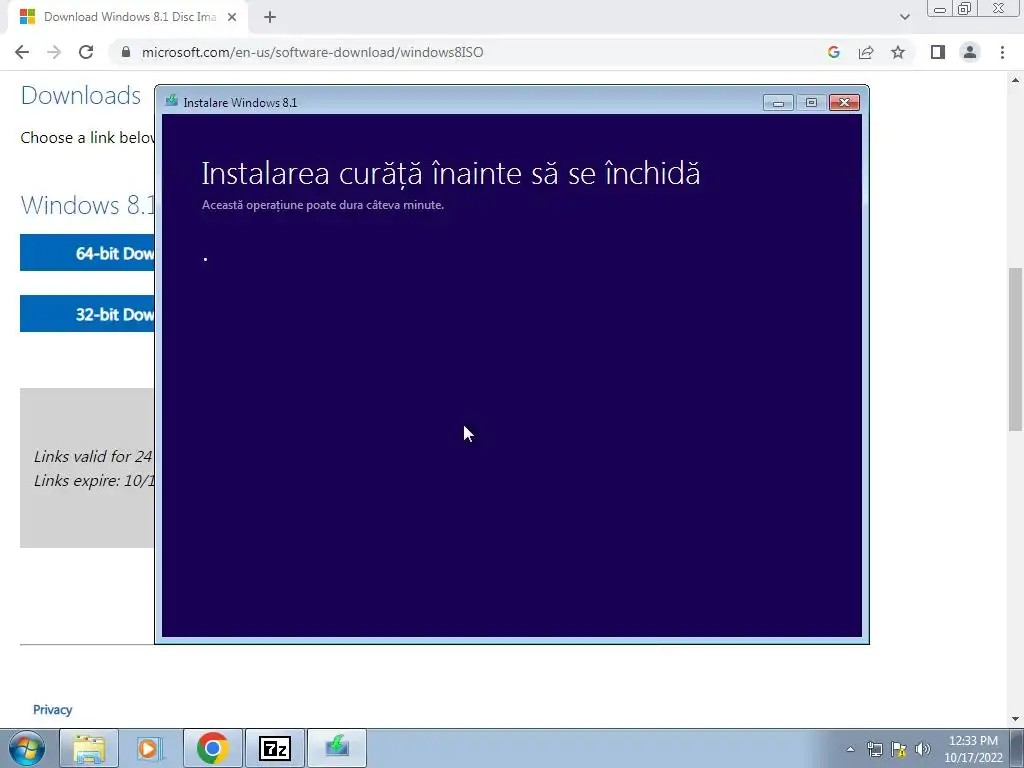
Task: Click the scrollbar down arrow
Action: click(1015, 719)
